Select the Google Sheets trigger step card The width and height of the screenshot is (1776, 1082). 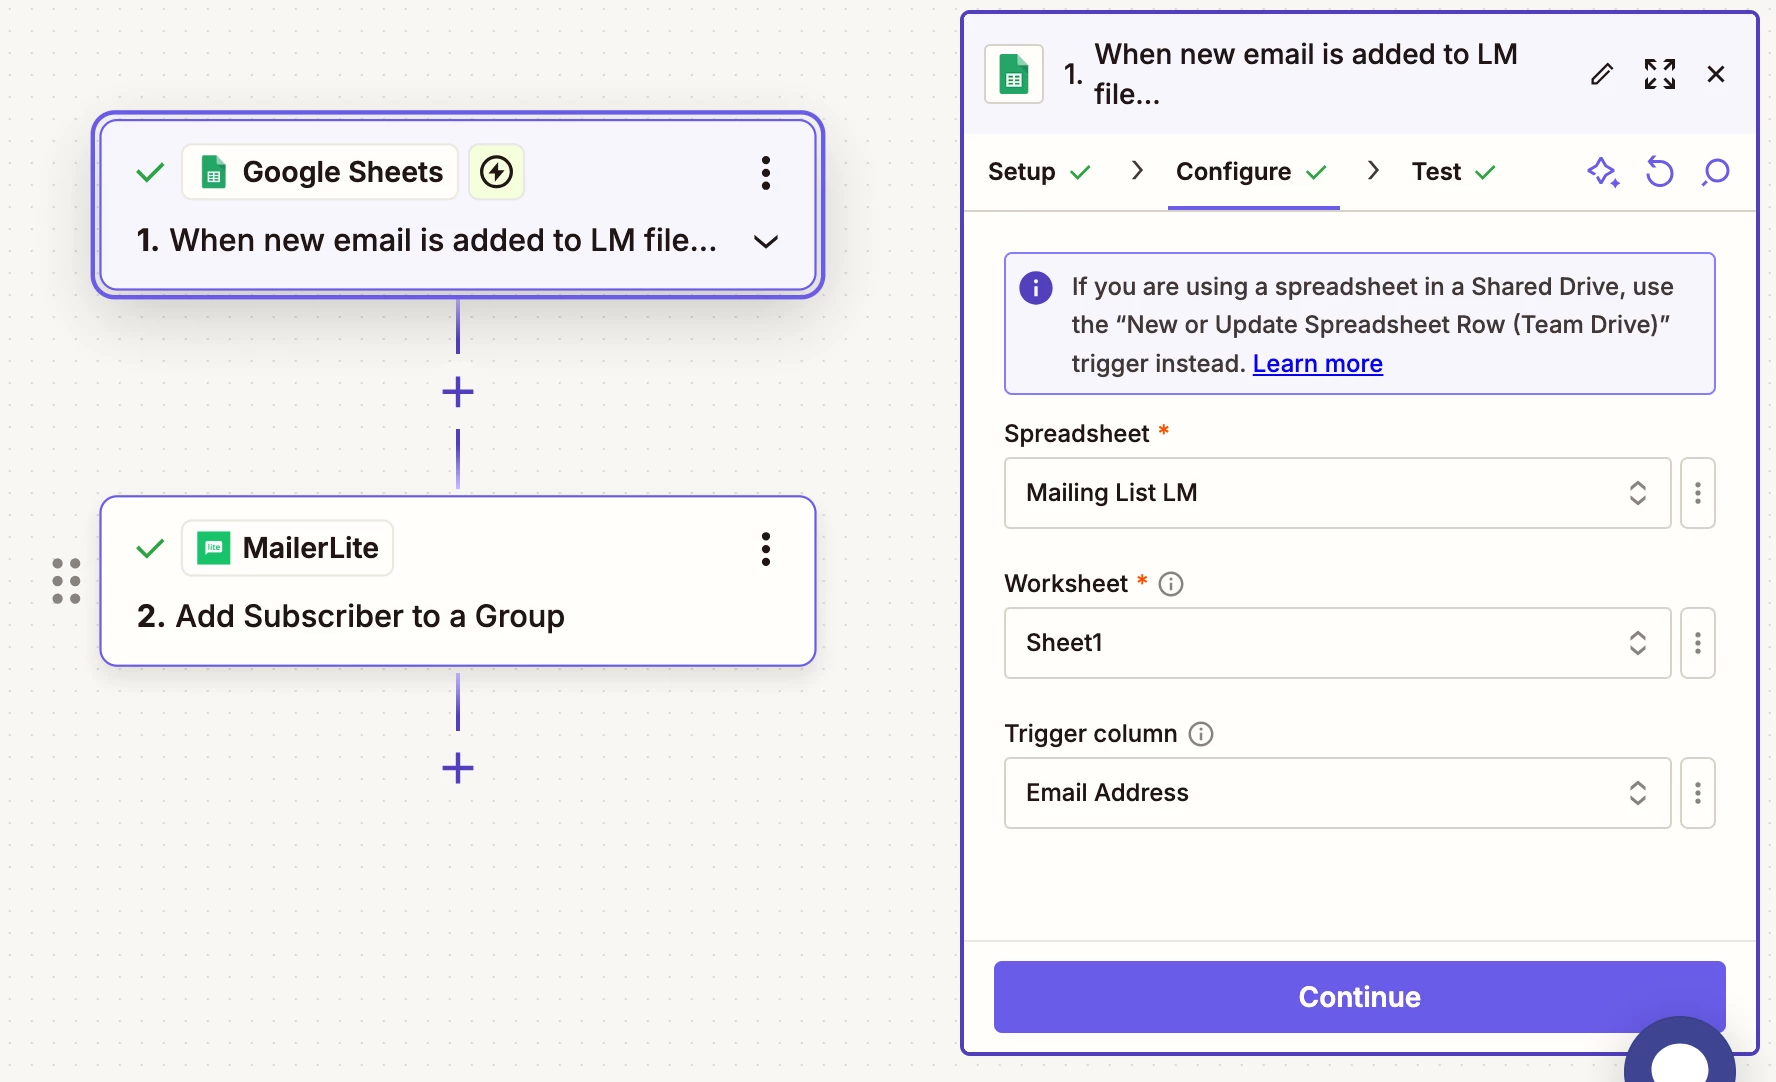(458, 205)
